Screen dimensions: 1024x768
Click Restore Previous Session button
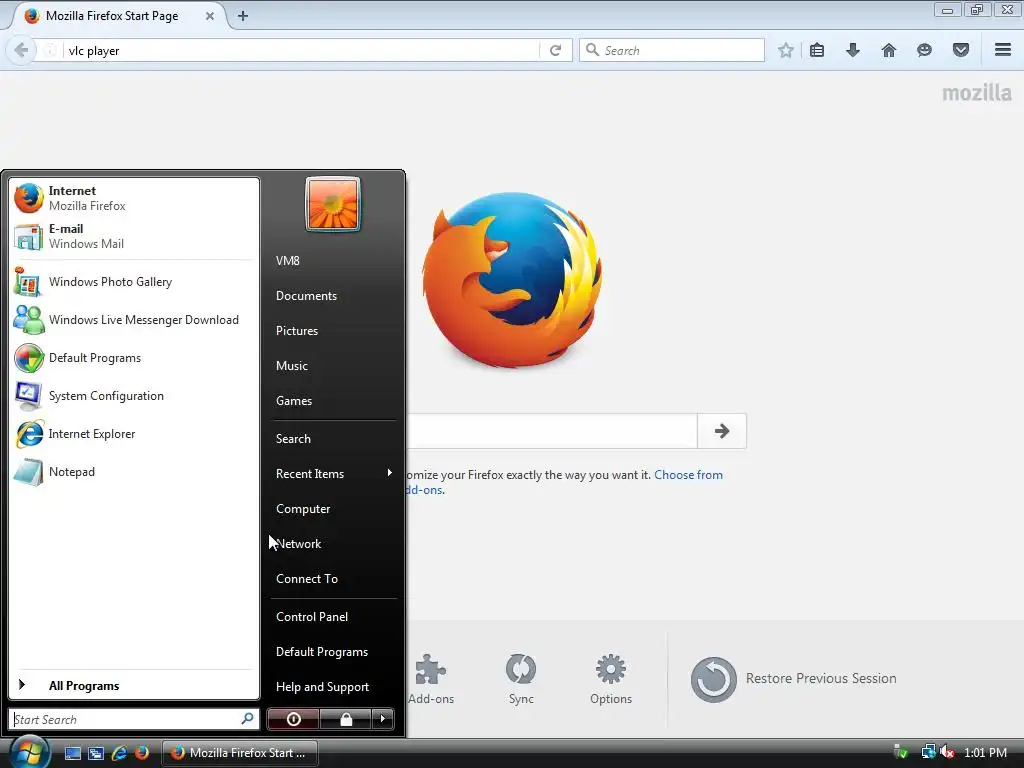click(793, 679)
